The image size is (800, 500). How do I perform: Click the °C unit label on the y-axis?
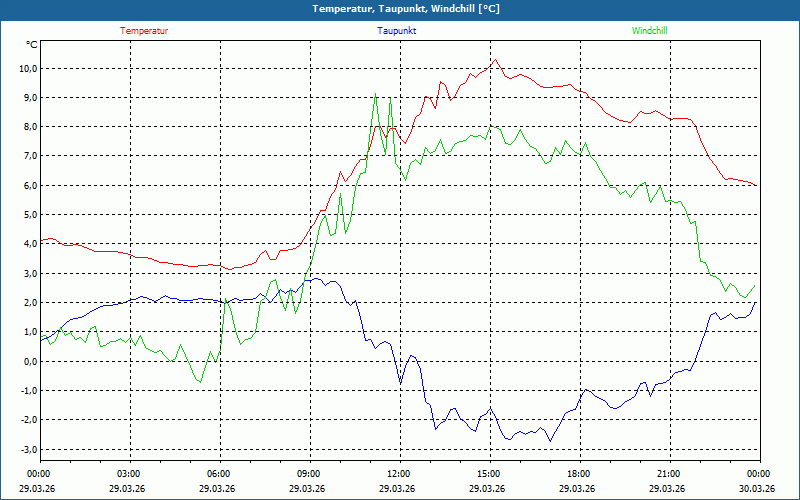point(32,45)
